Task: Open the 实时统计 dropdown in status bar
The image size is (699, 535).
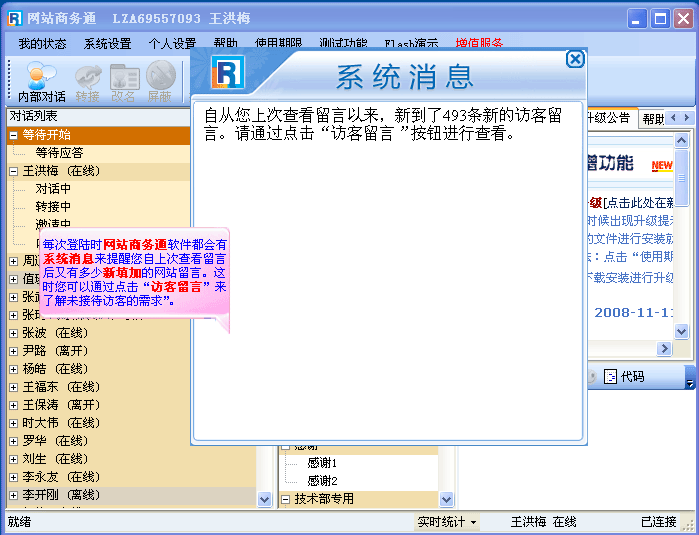Action: pyautogui.click(x=447, y=522)
